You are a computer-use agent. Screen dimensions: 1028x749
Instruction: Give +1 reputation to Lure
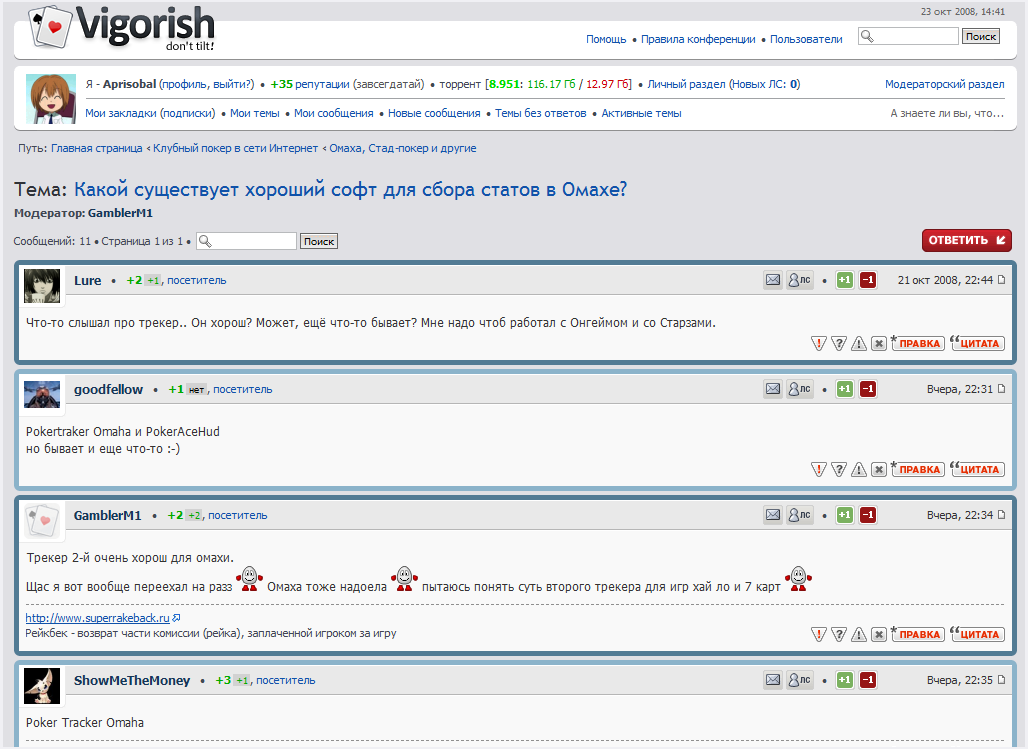[x=844, y=280]
